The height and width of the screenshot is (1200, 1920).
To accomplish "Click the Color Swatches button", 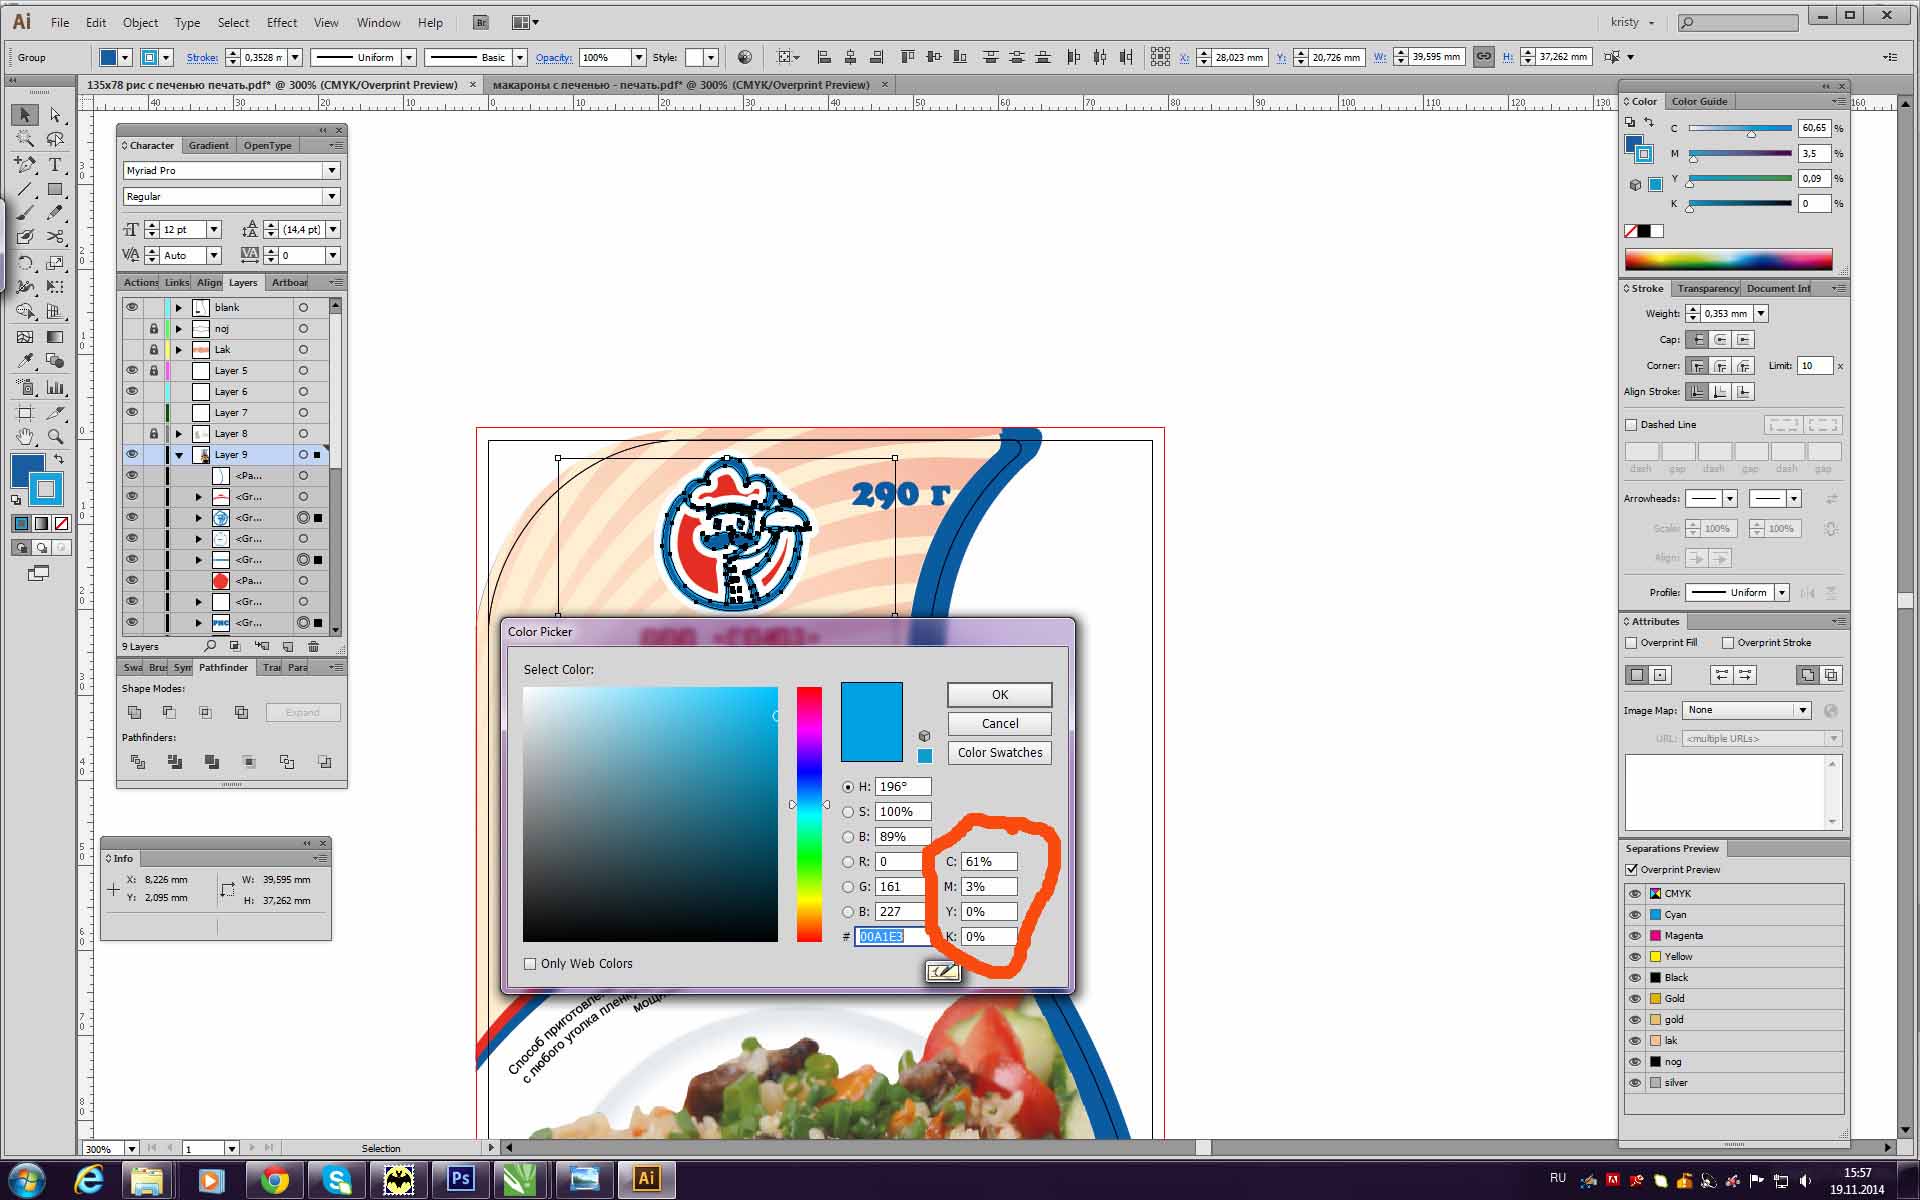I will coord(1000,753).
